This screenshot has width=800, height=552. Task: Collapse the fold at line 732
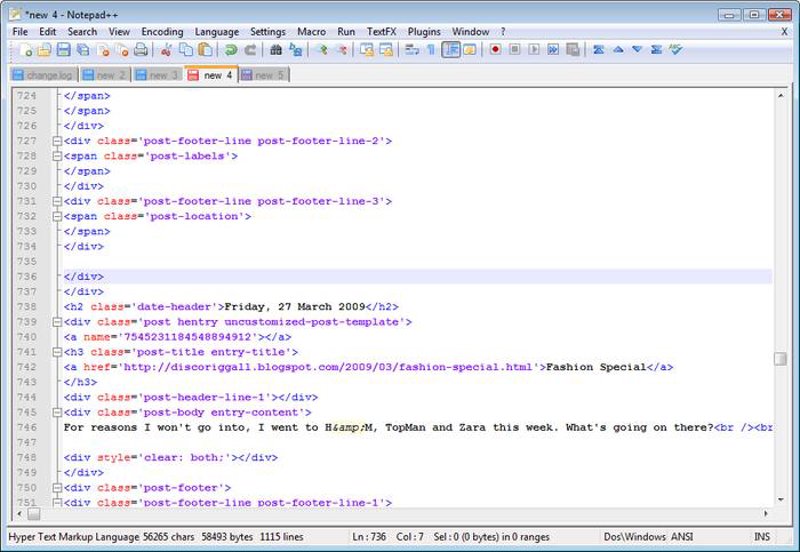click(57, 216)
